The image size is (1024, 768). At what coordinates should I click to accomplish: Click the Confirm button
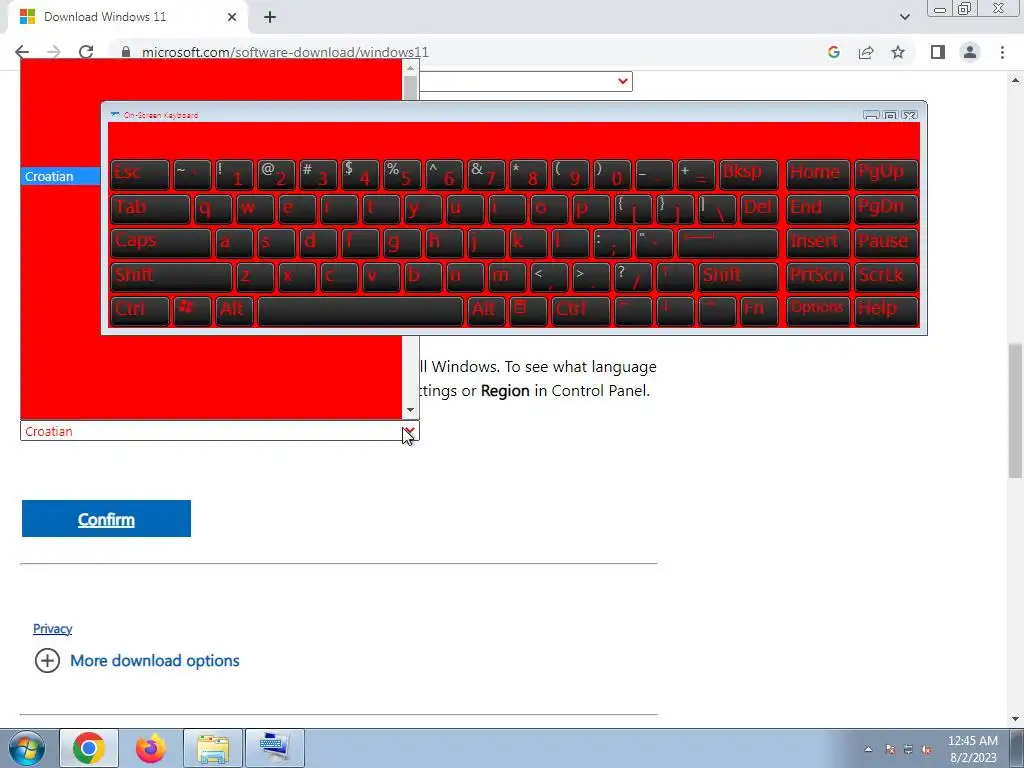[106, 519]
